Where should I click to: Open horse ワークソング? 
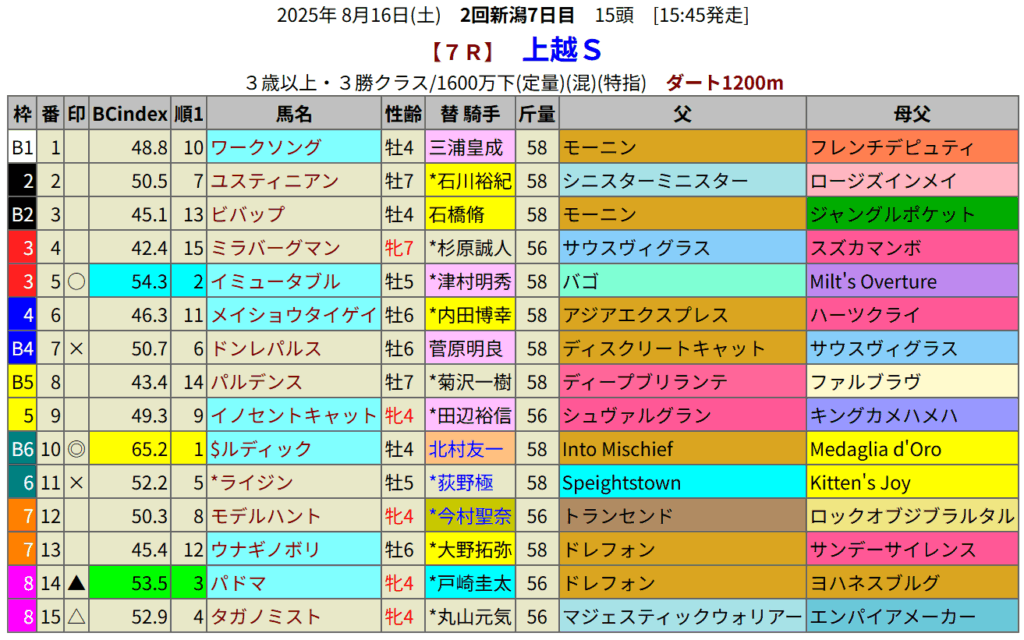pyautogui.click(x=266, y=148)
